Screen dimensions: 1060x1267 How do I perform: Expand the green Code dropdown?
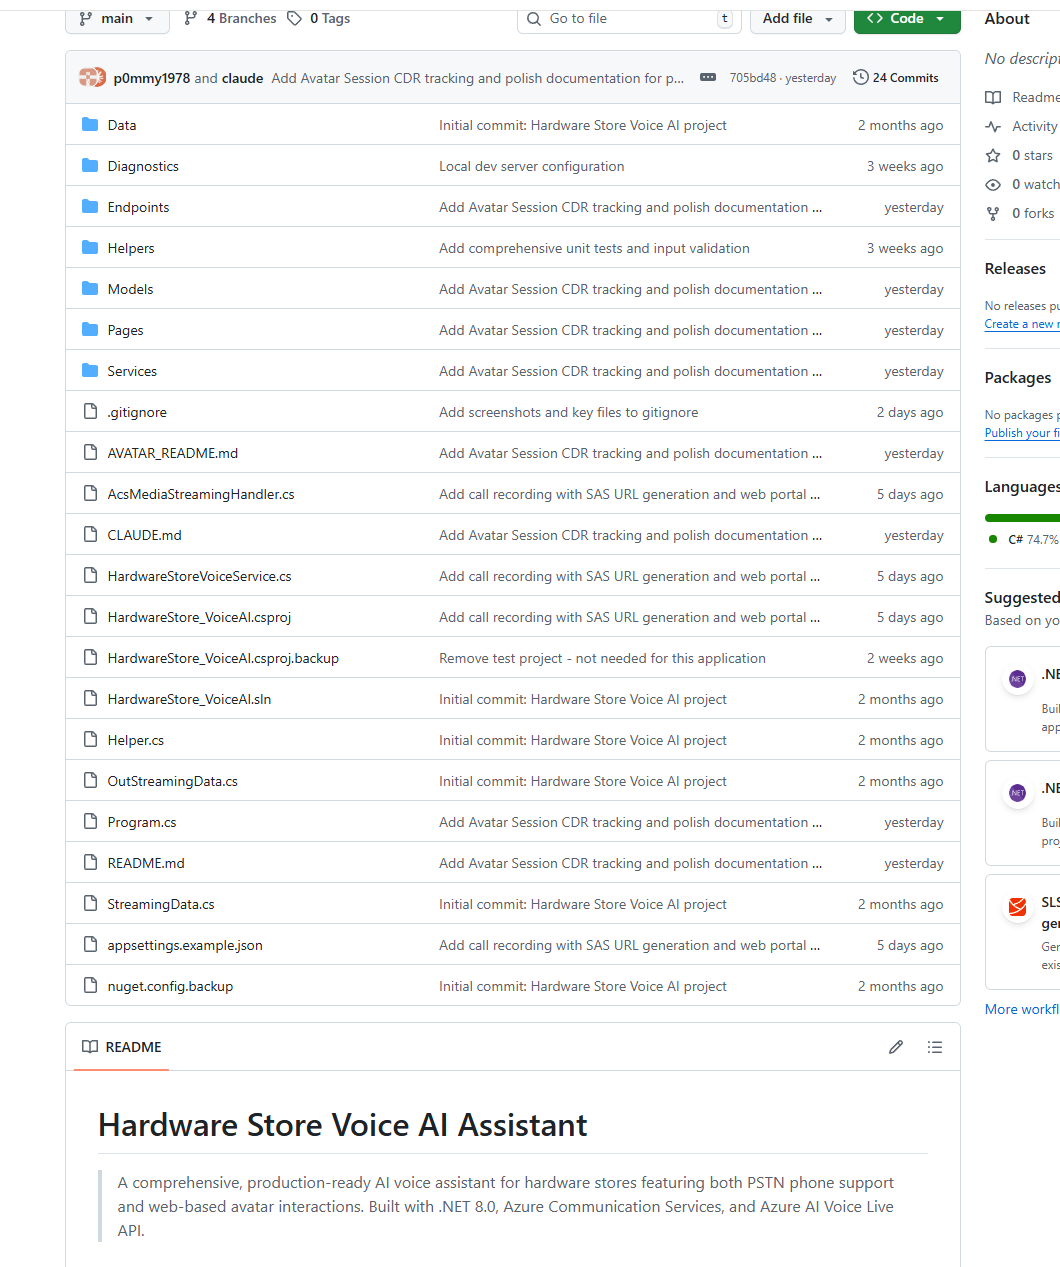[x=906, y=17]
